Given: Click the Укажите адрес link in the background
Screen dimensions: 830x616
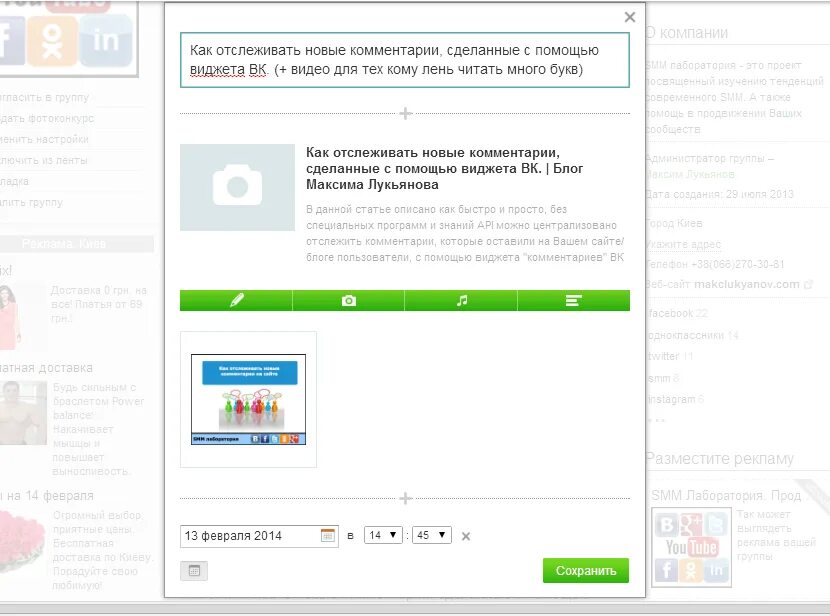Looking at the screenshot, I should click(683, 244).
